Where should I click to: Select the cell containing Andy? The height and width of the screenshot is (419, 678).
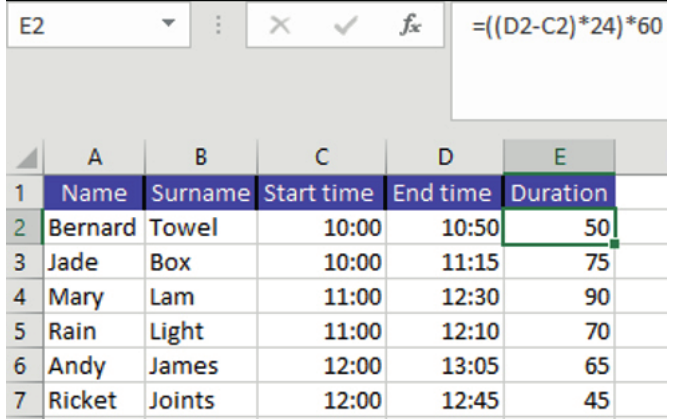coord(94,365)
